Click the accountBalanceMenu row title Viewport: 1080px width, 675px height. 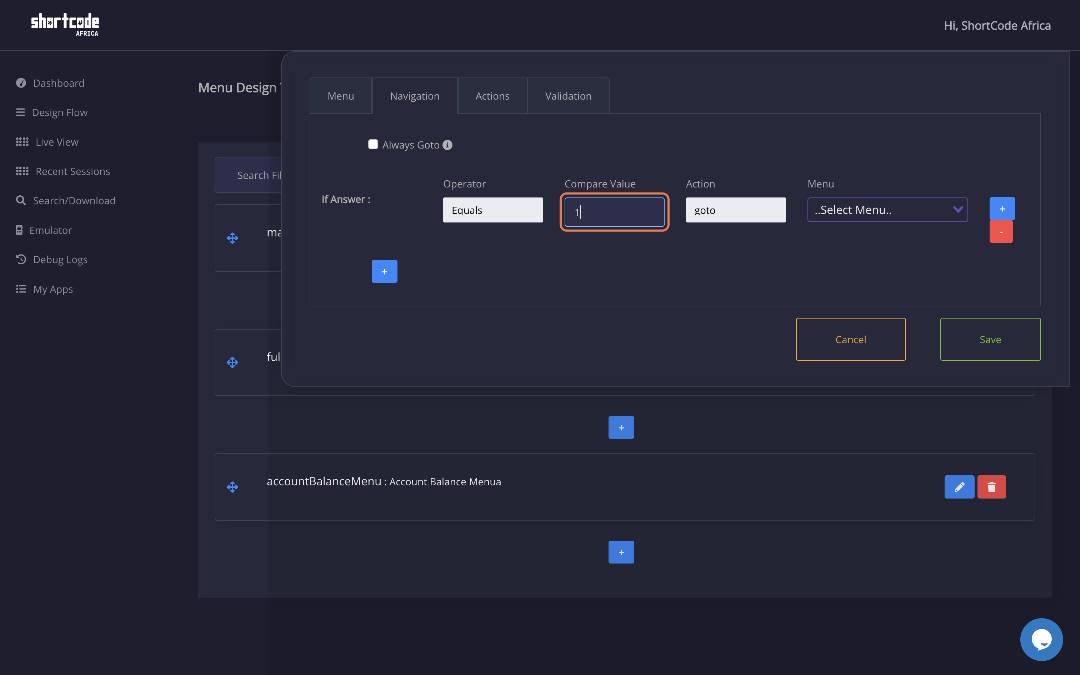[x=384, y=481]
